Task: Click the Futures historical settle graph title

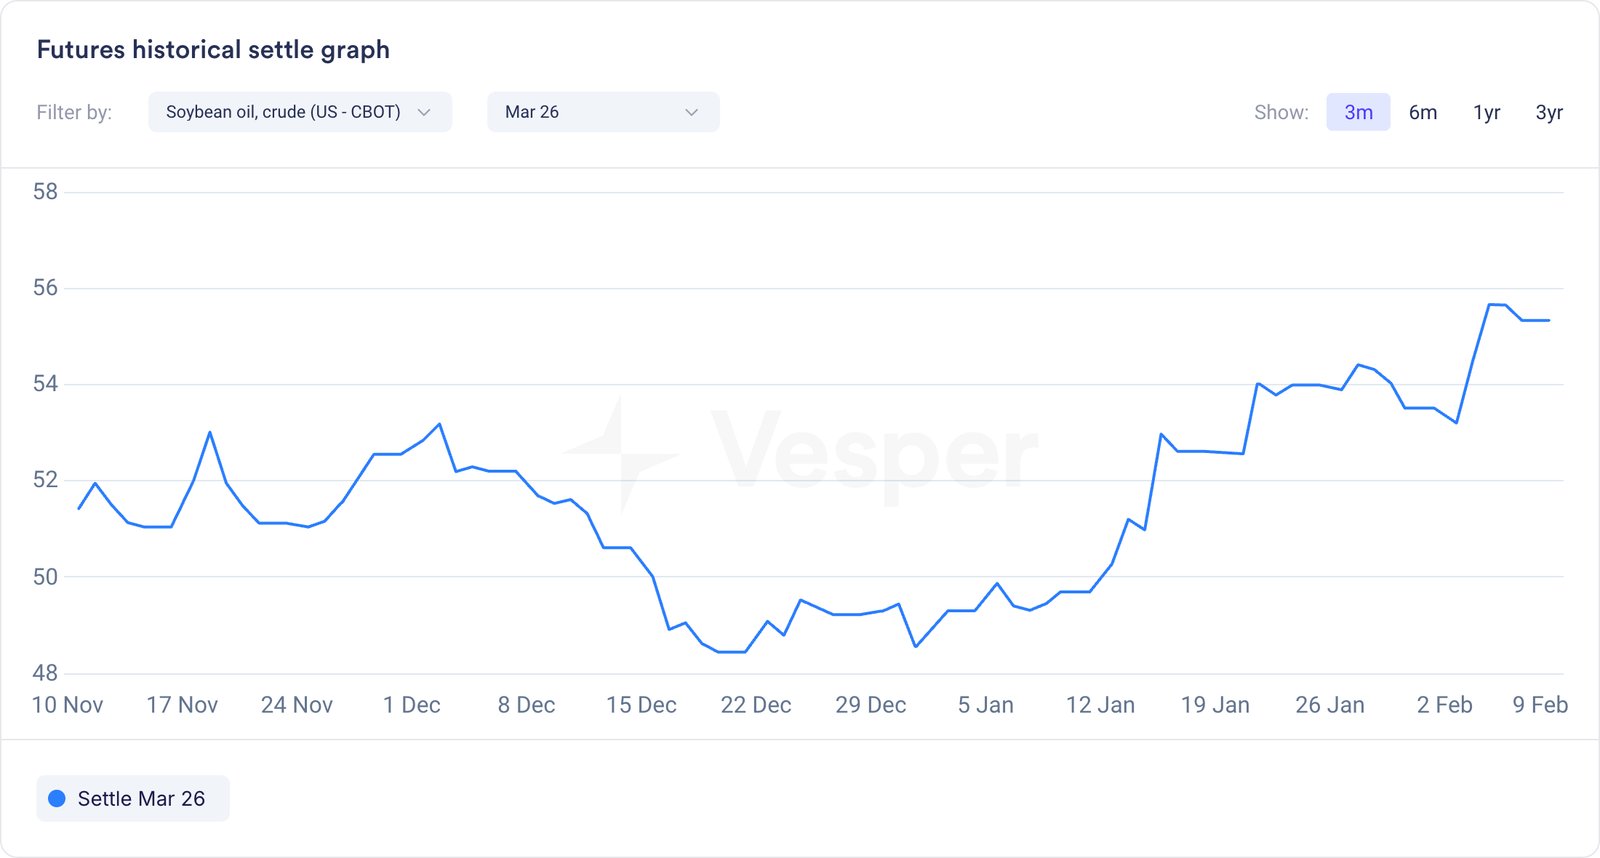Action: 213,50
